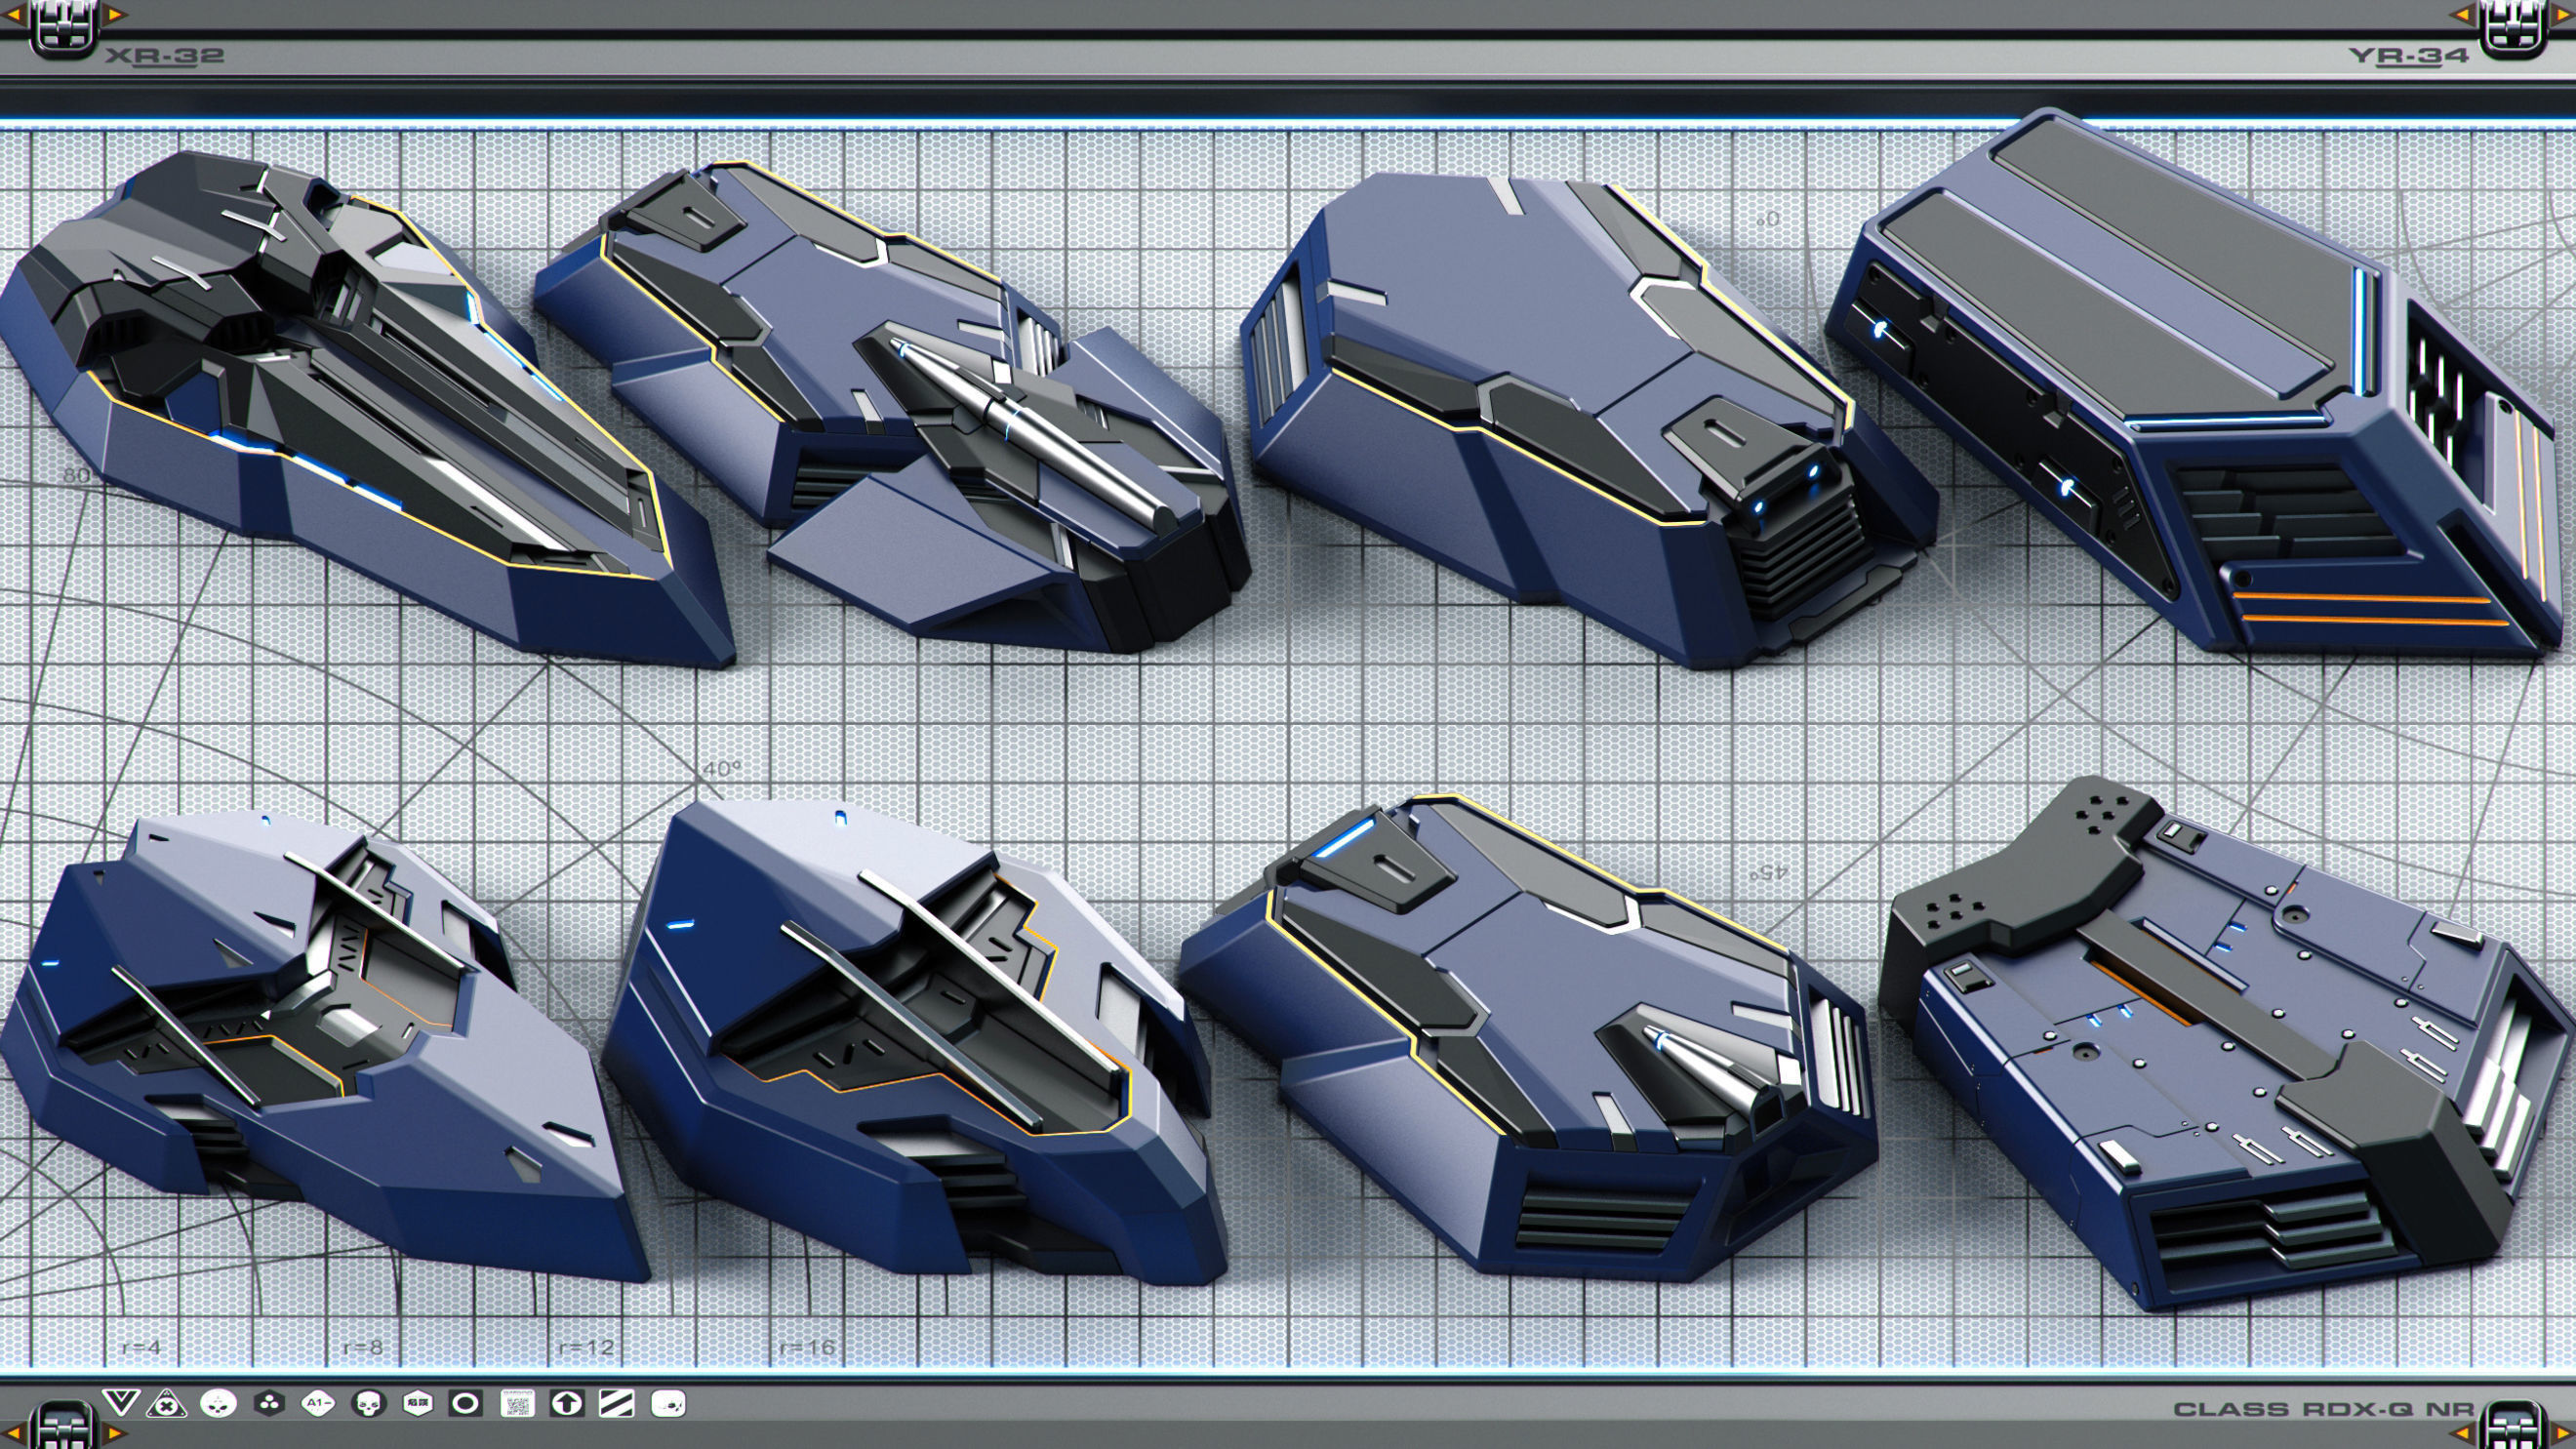Click the triangle icon with X symbol

pos(167,1404)
